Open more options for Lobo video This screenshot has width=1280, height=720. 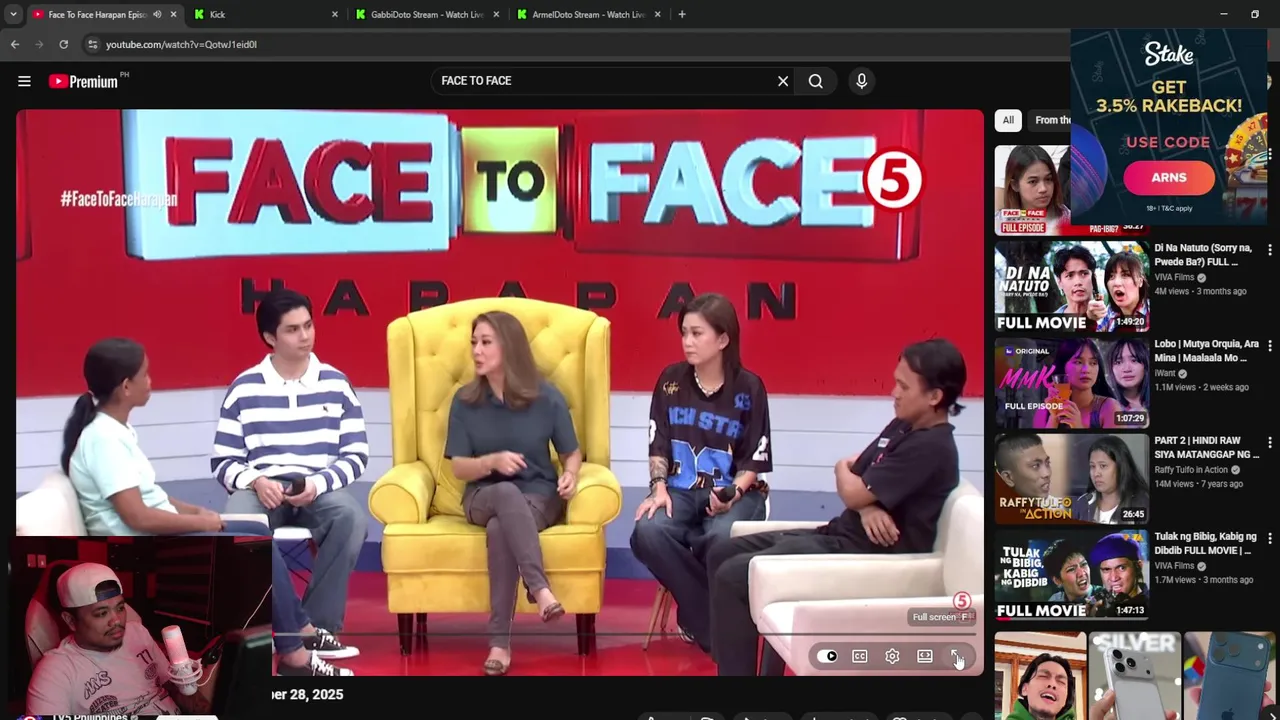tap(1270, 346)
